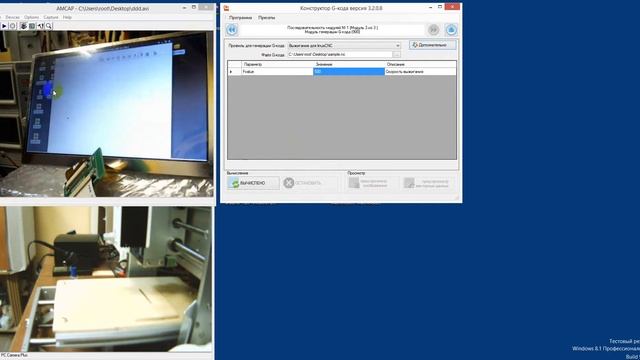
Task: Click the G-code constructor app icon in title bar
Action: point(227,8)
